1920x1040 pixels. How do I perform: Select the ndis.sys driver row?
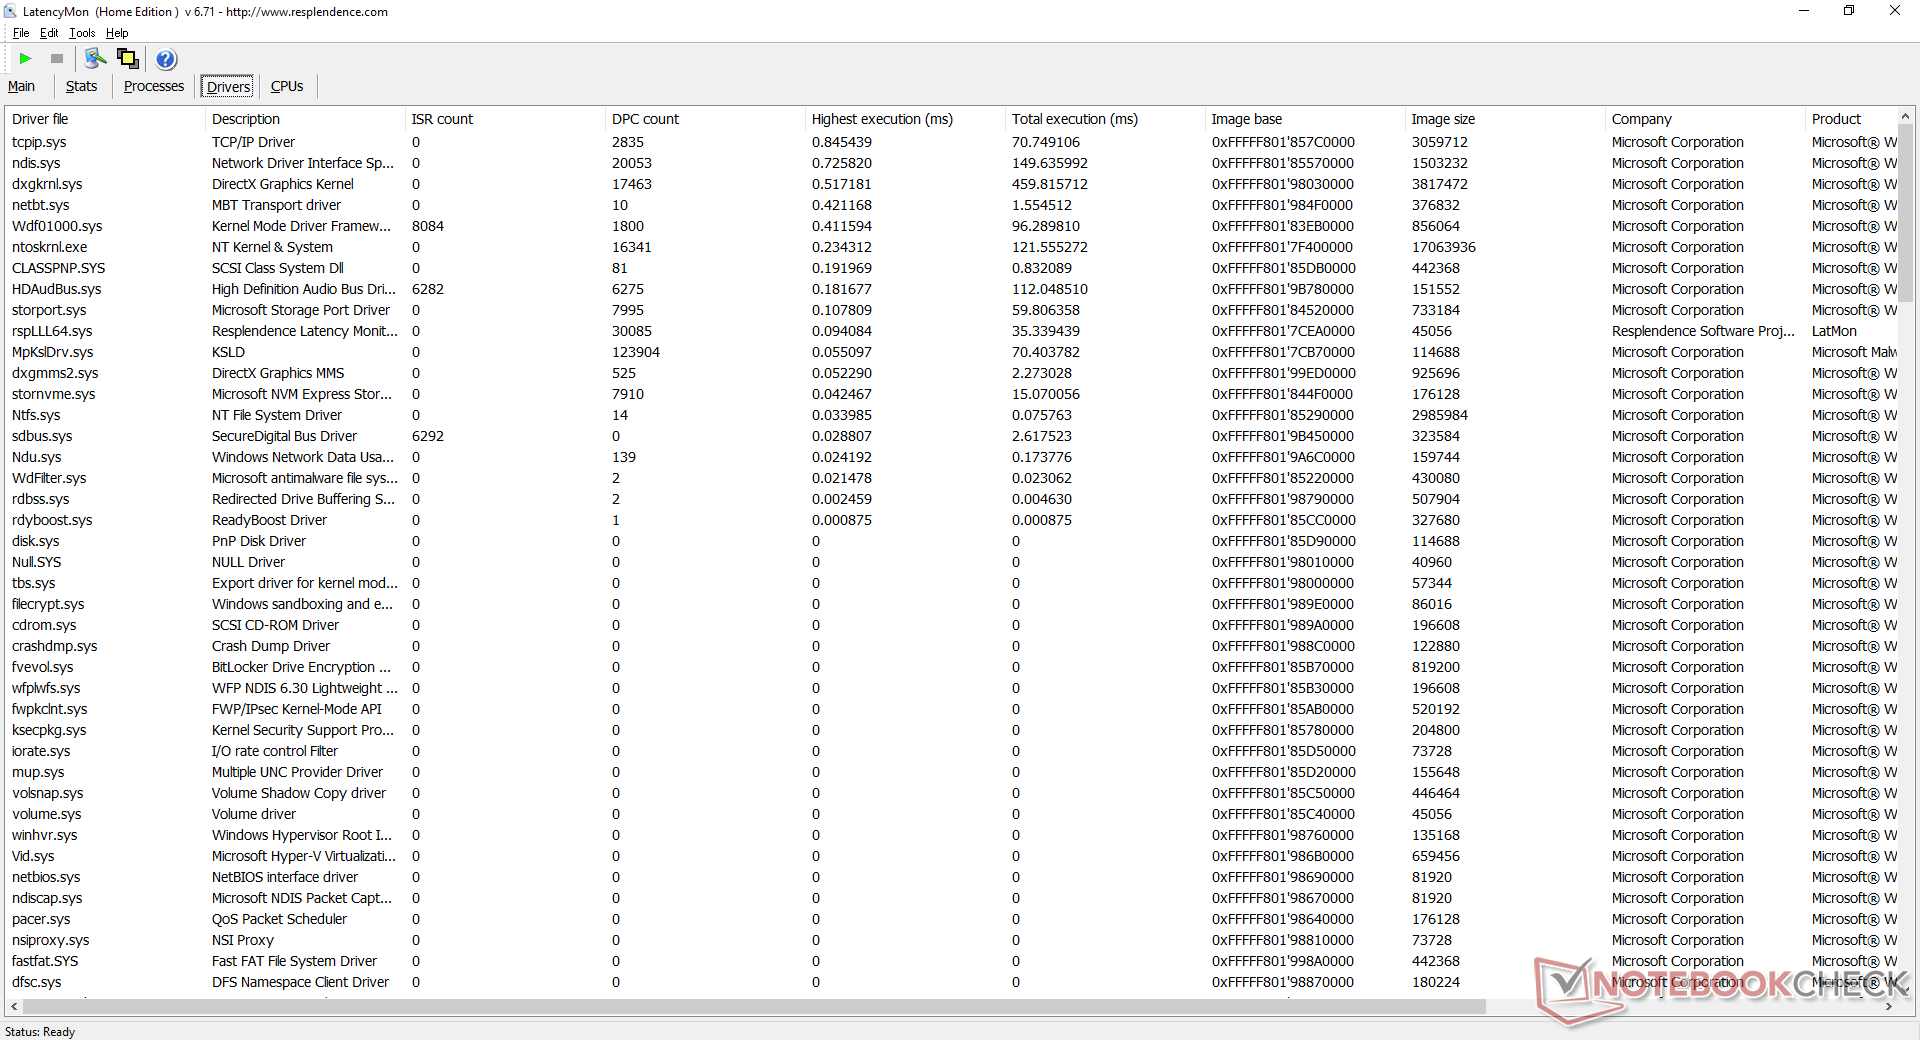[951, 163]
